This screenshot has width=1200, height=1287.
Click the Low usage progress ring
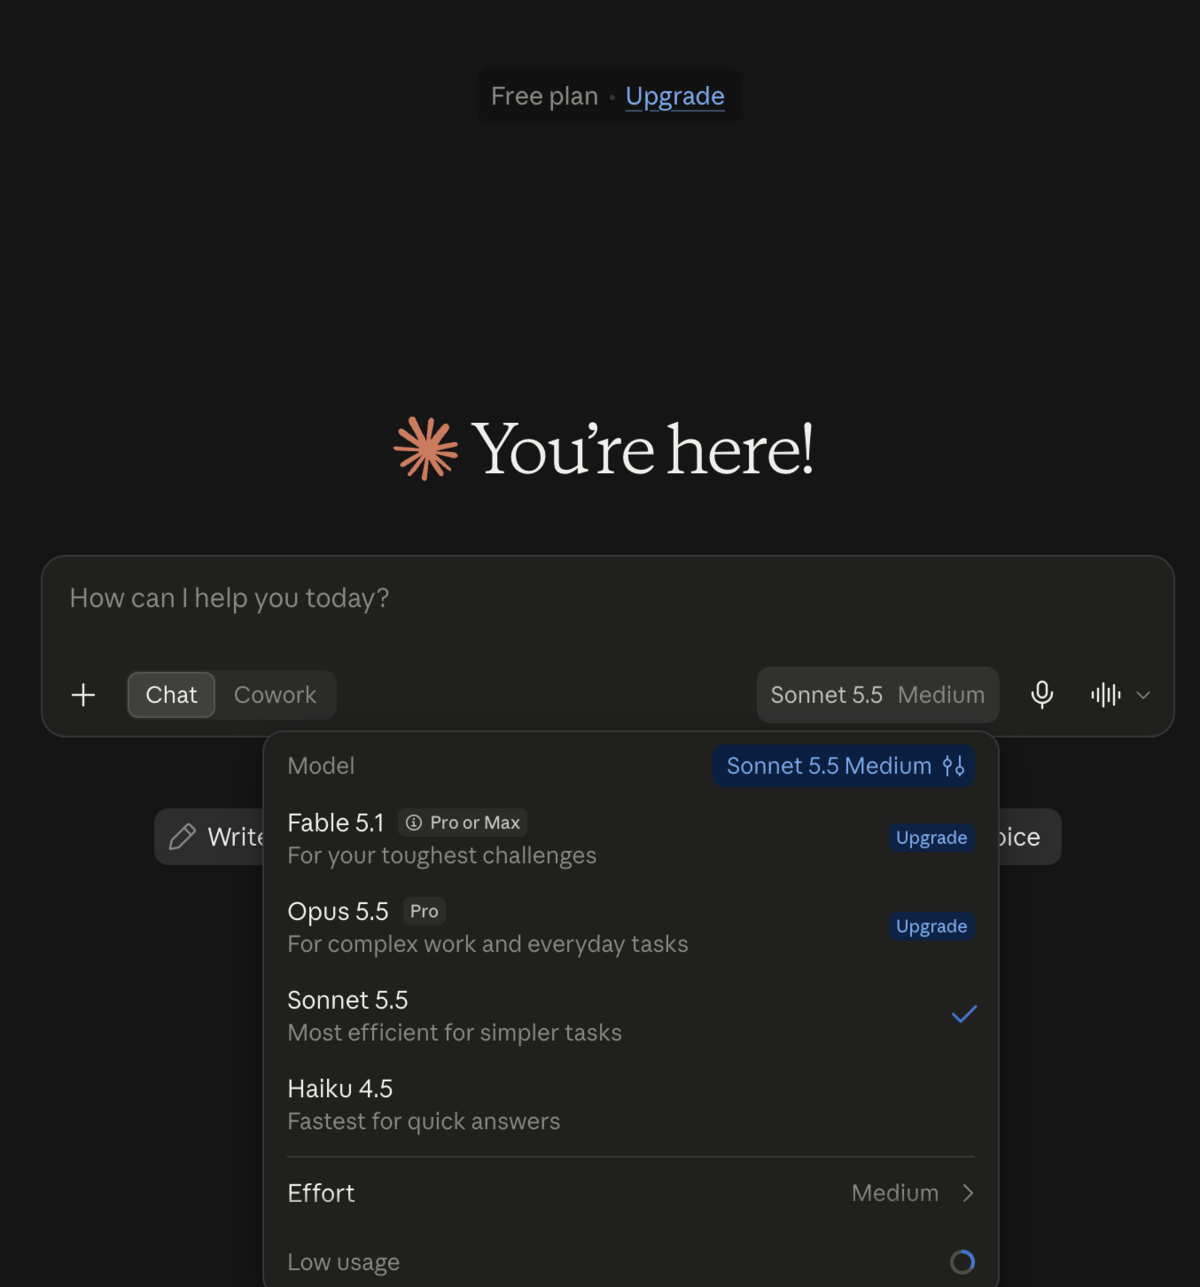click(x=962, y=1262)
